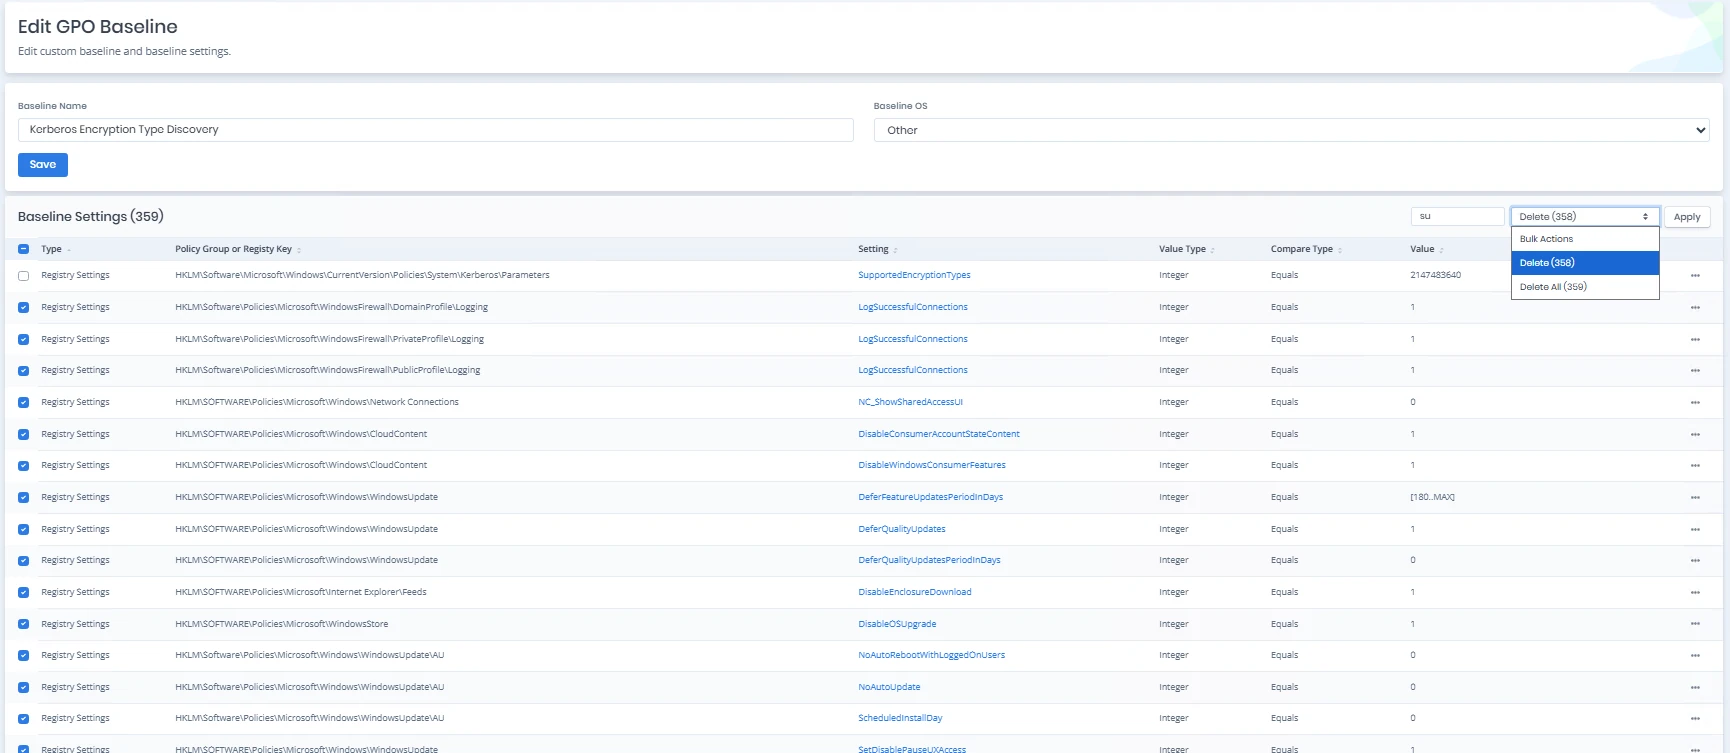
Task: Click the [180..MAX] value cell
Action: (1432, 497)
